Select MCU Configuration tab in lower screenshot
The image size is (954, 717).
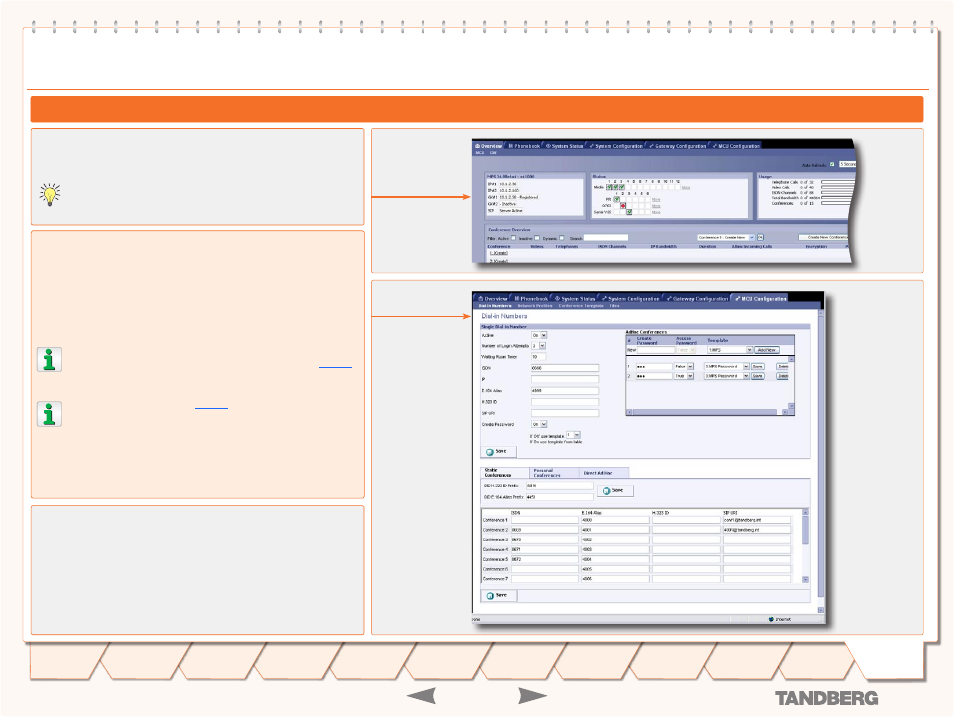(761, 299)
